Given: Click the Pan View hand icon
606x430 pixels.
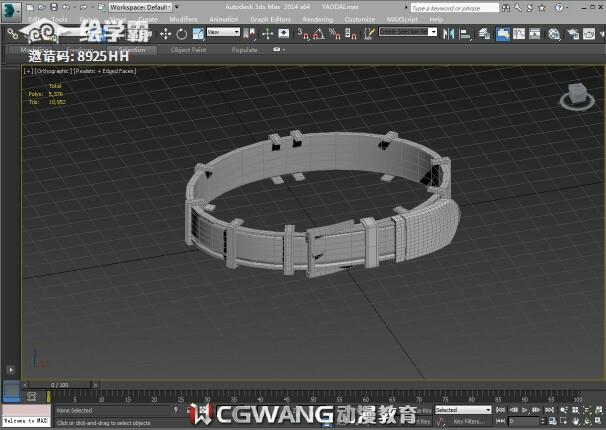Looking at the screenshot, I should [x=575, y=421].
